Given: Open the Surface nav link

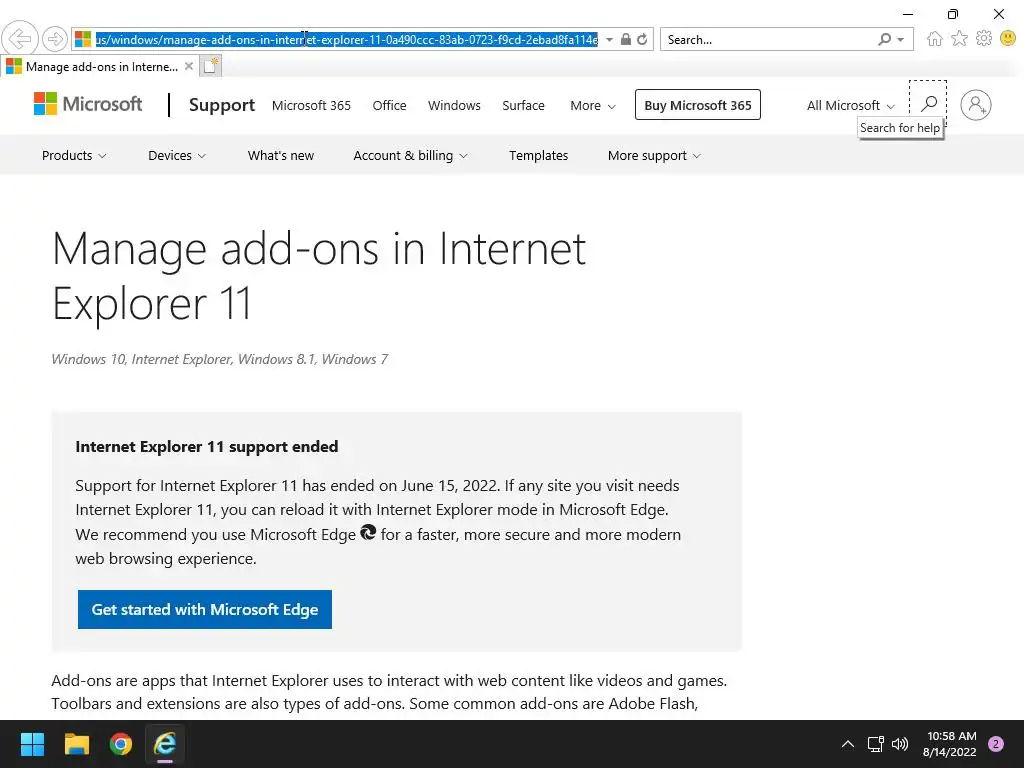Looking at the screenshot, I should pos(523,105).
